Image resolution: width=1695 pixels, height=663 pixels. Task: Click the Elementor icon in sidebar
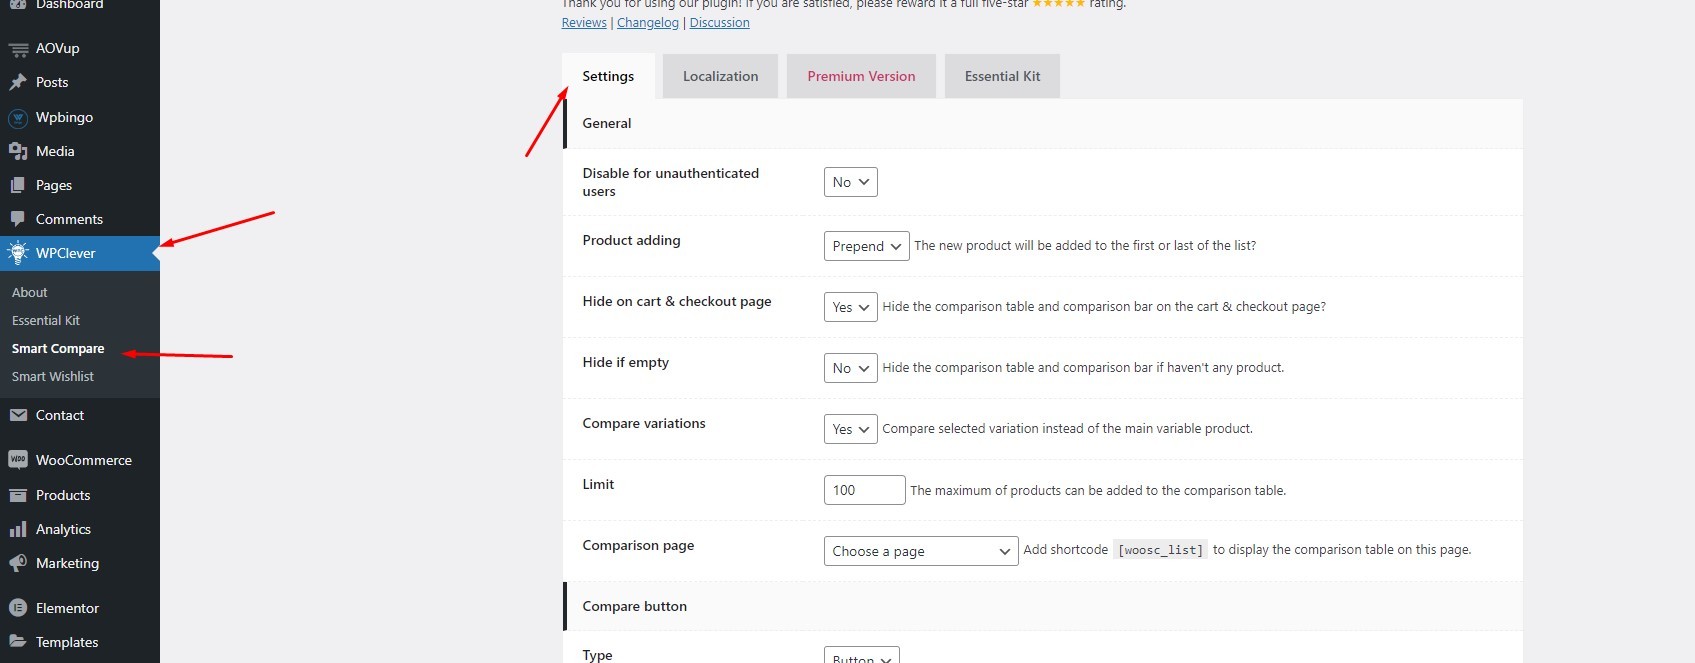click(18, 608)
